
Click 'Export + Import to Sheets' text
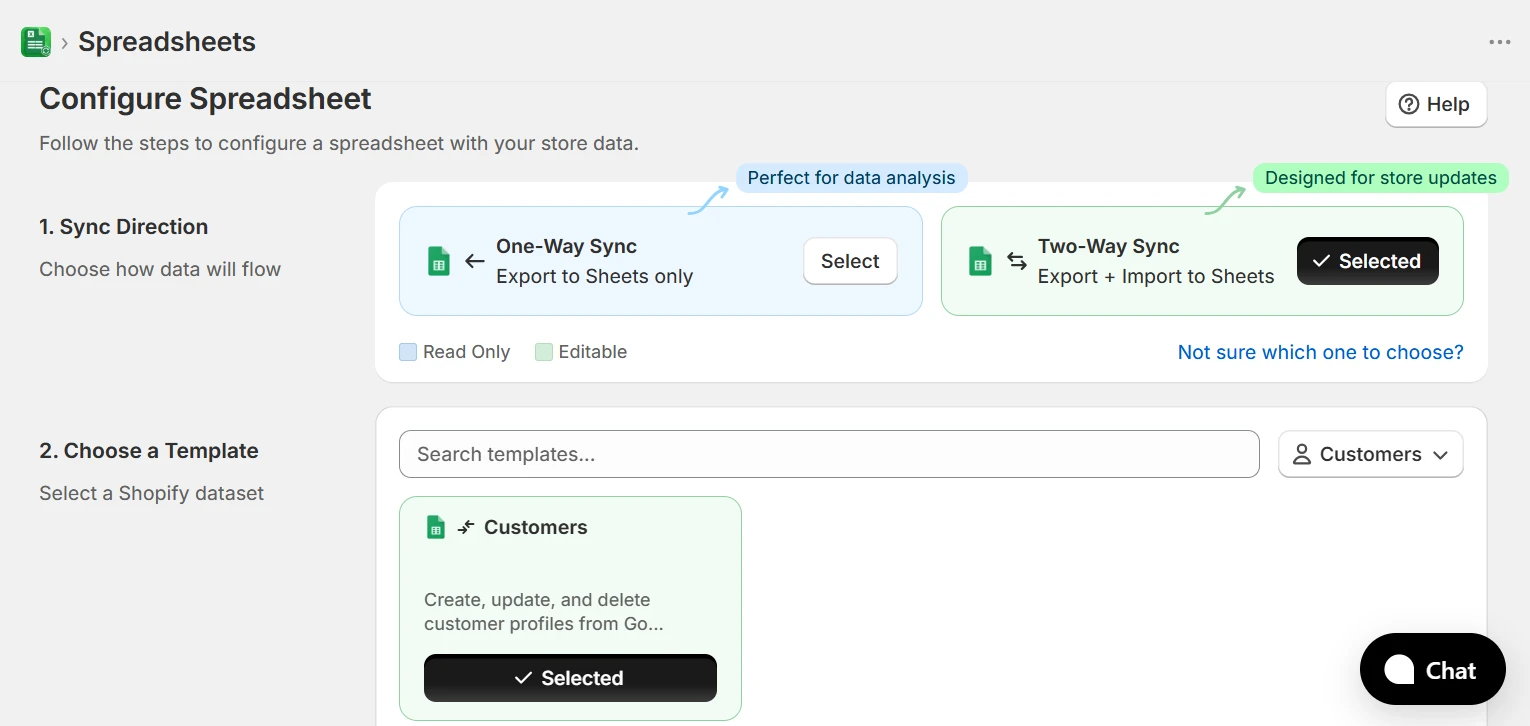(x=1156, y=276)
